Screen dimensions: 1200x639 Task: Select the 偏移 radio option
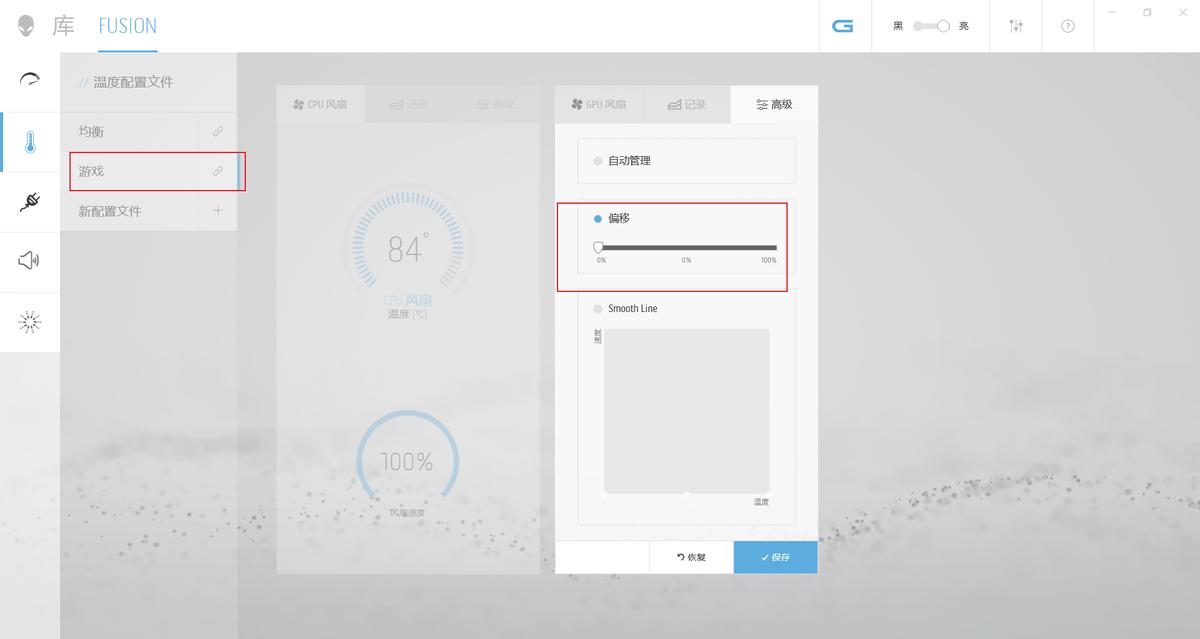(x=597, y=218)
